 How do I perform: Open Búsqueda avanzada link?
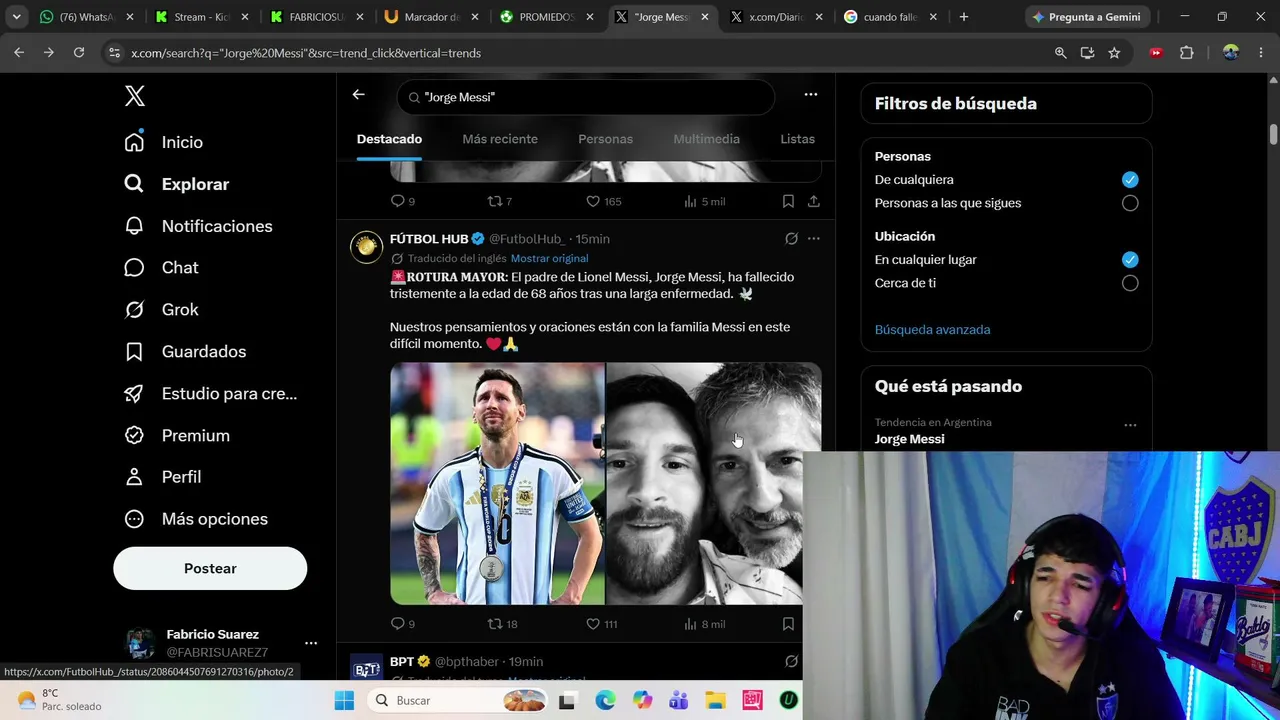pos(932,329)
